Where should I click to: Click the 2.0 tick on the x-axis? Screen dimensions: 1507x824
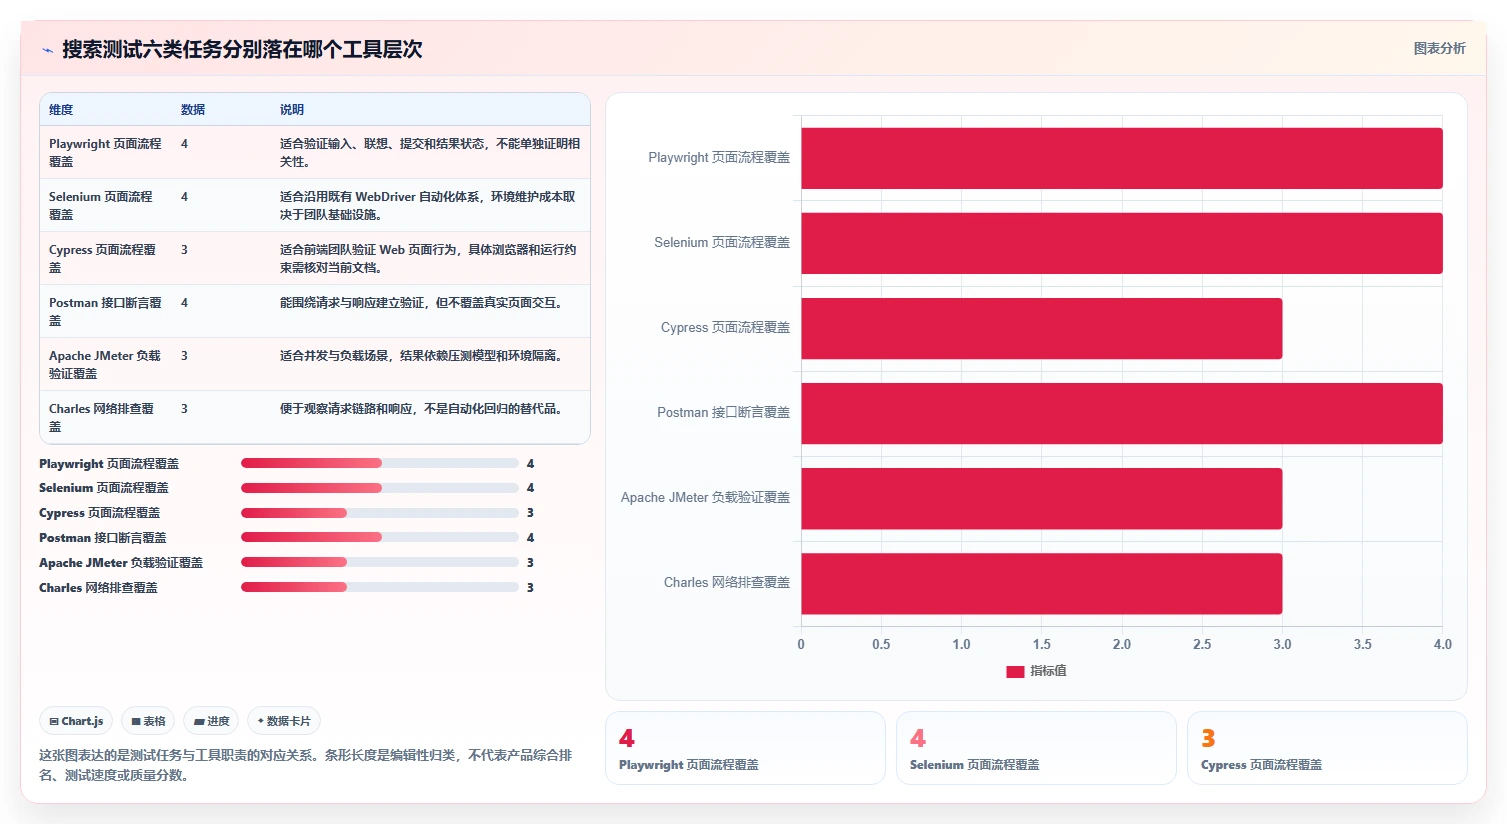(1122, 644)
